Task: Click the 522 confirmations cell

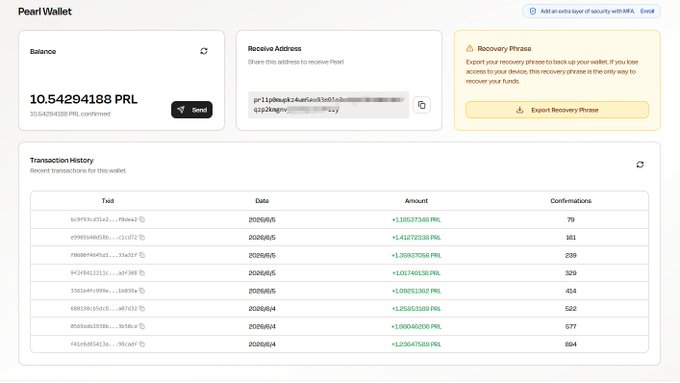Action: [x=571, y=308]
